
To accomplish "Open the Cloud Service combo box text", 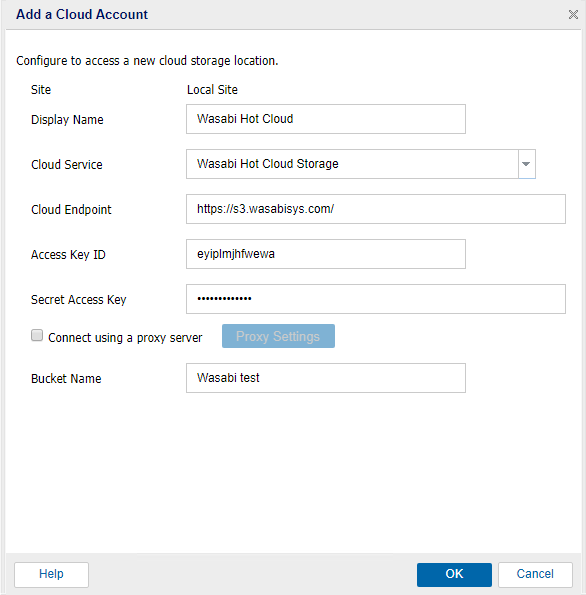I will (352, 164).
